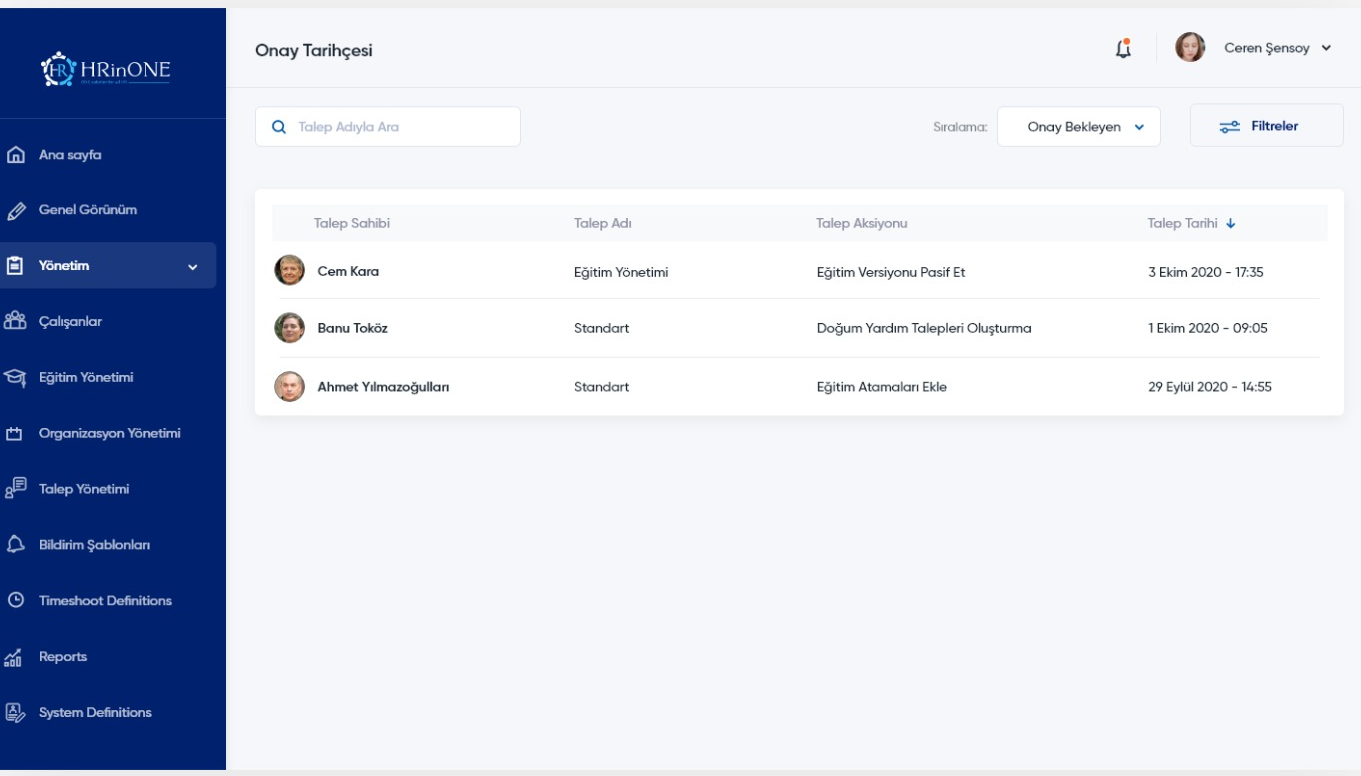Expand the Ceren Şensoy user menu
The height and width of the screenshot is (776, 1361).
tap(1326, 49)
